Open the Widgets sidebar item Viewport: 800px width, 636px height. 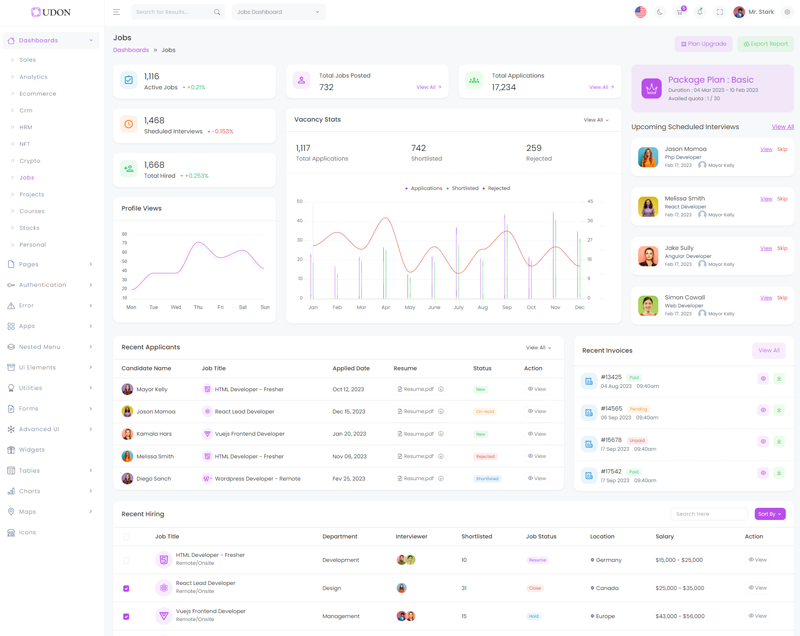tap(31, 450)
